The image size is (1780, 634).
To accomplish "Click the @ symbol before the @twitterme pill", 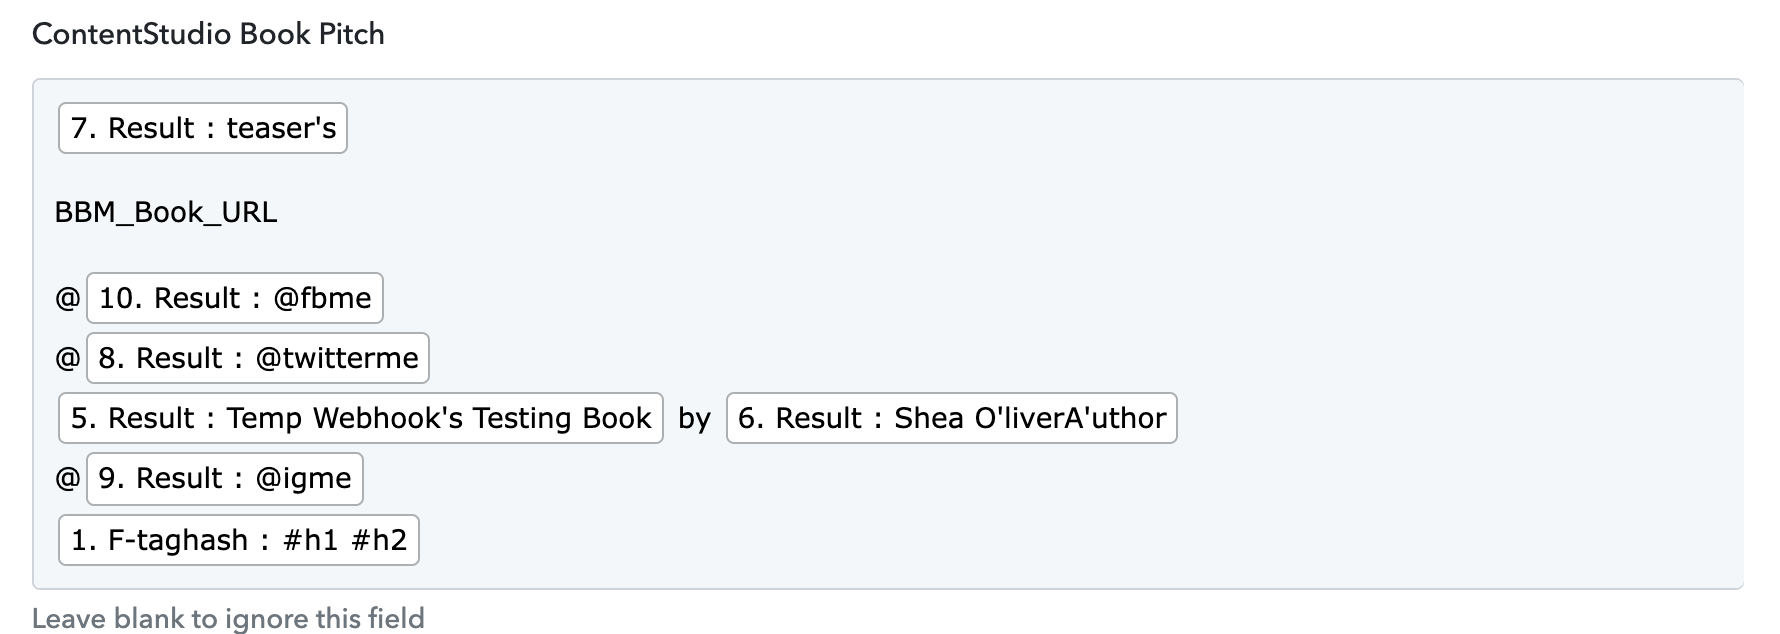I will (x=68, y=358).
